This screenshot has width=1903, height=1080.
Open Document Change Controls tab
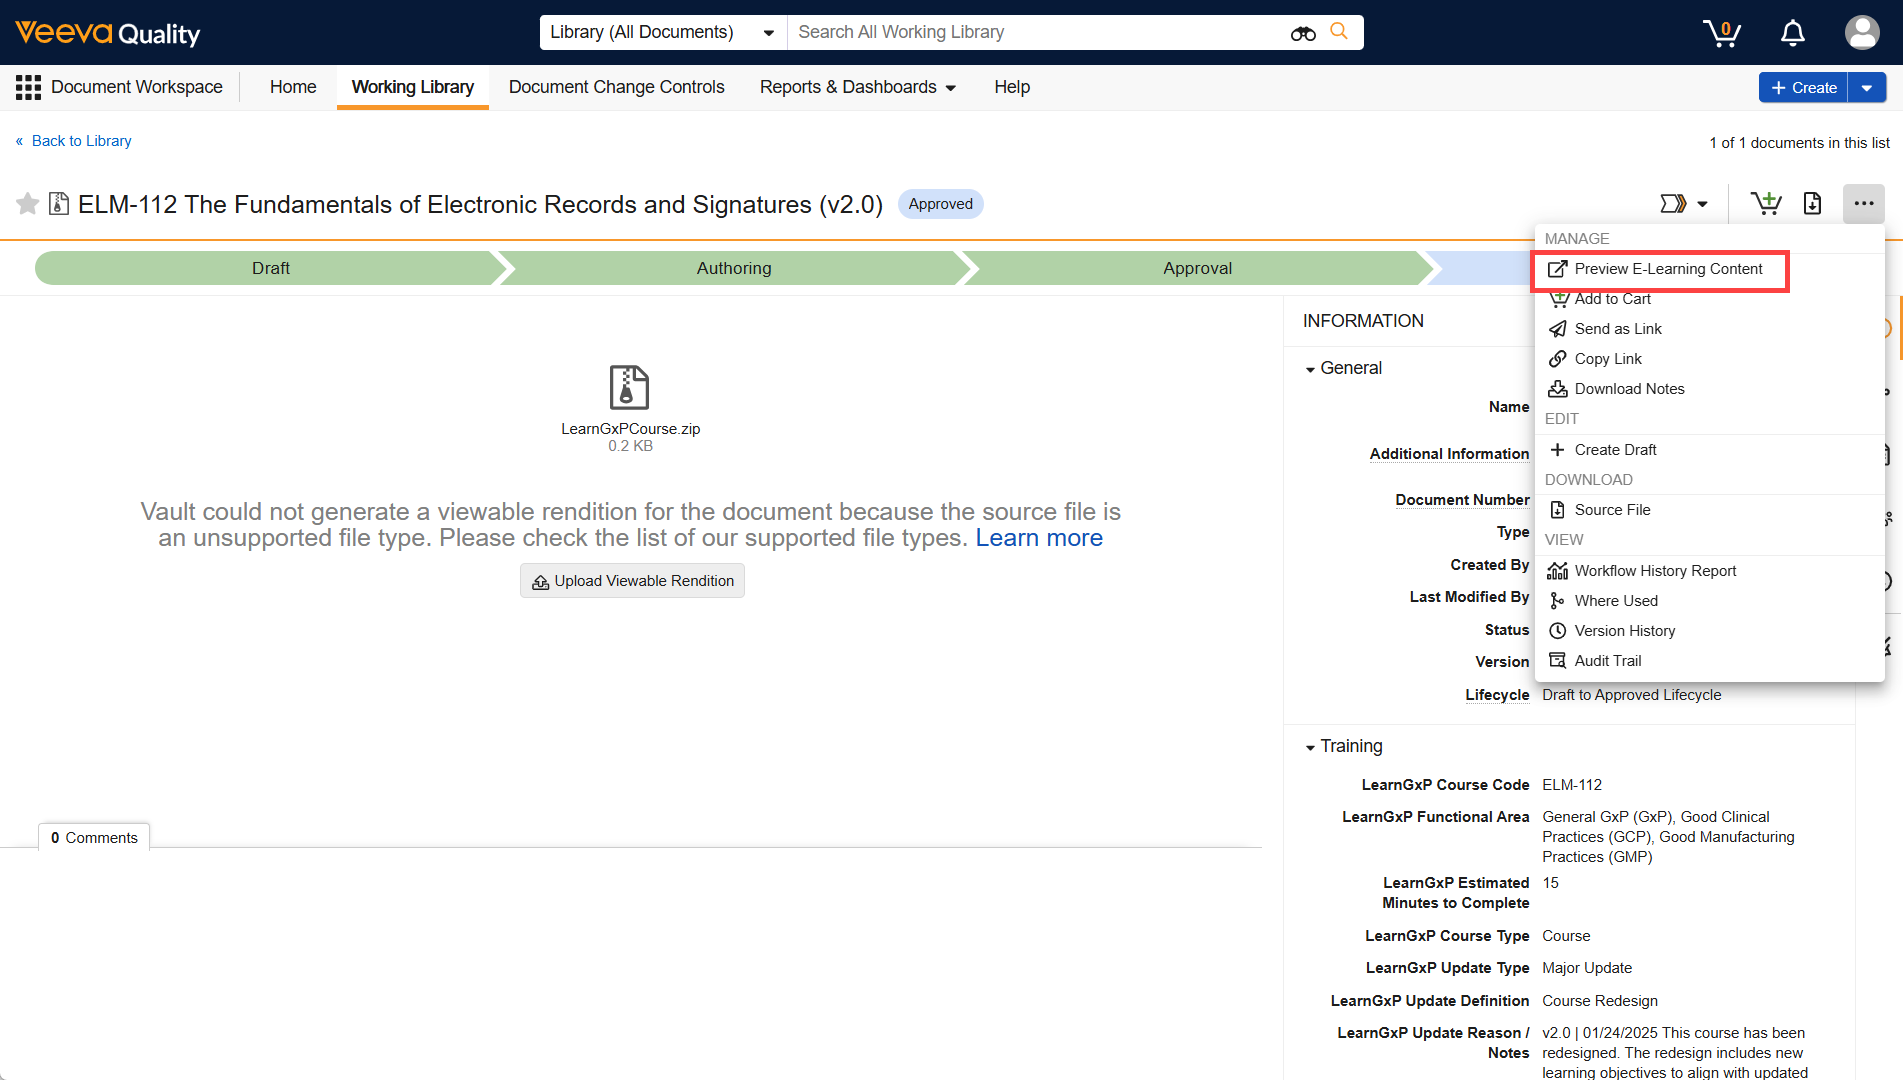point(616,88)
